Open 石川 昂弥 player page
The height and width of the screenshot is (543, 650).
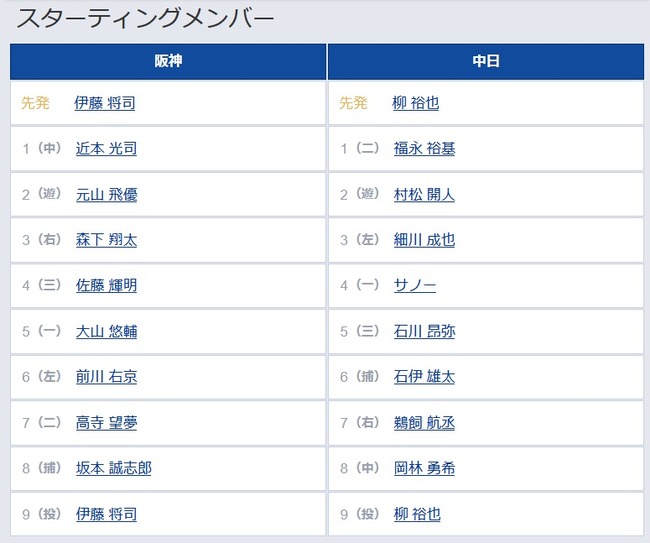[x=424, y=332]
